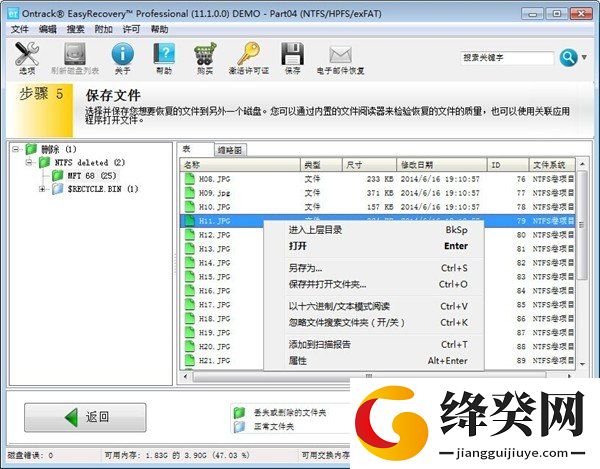Viewport: 600px width, 469px height.
Task: Open the 文件 menu
Action: 20,29
